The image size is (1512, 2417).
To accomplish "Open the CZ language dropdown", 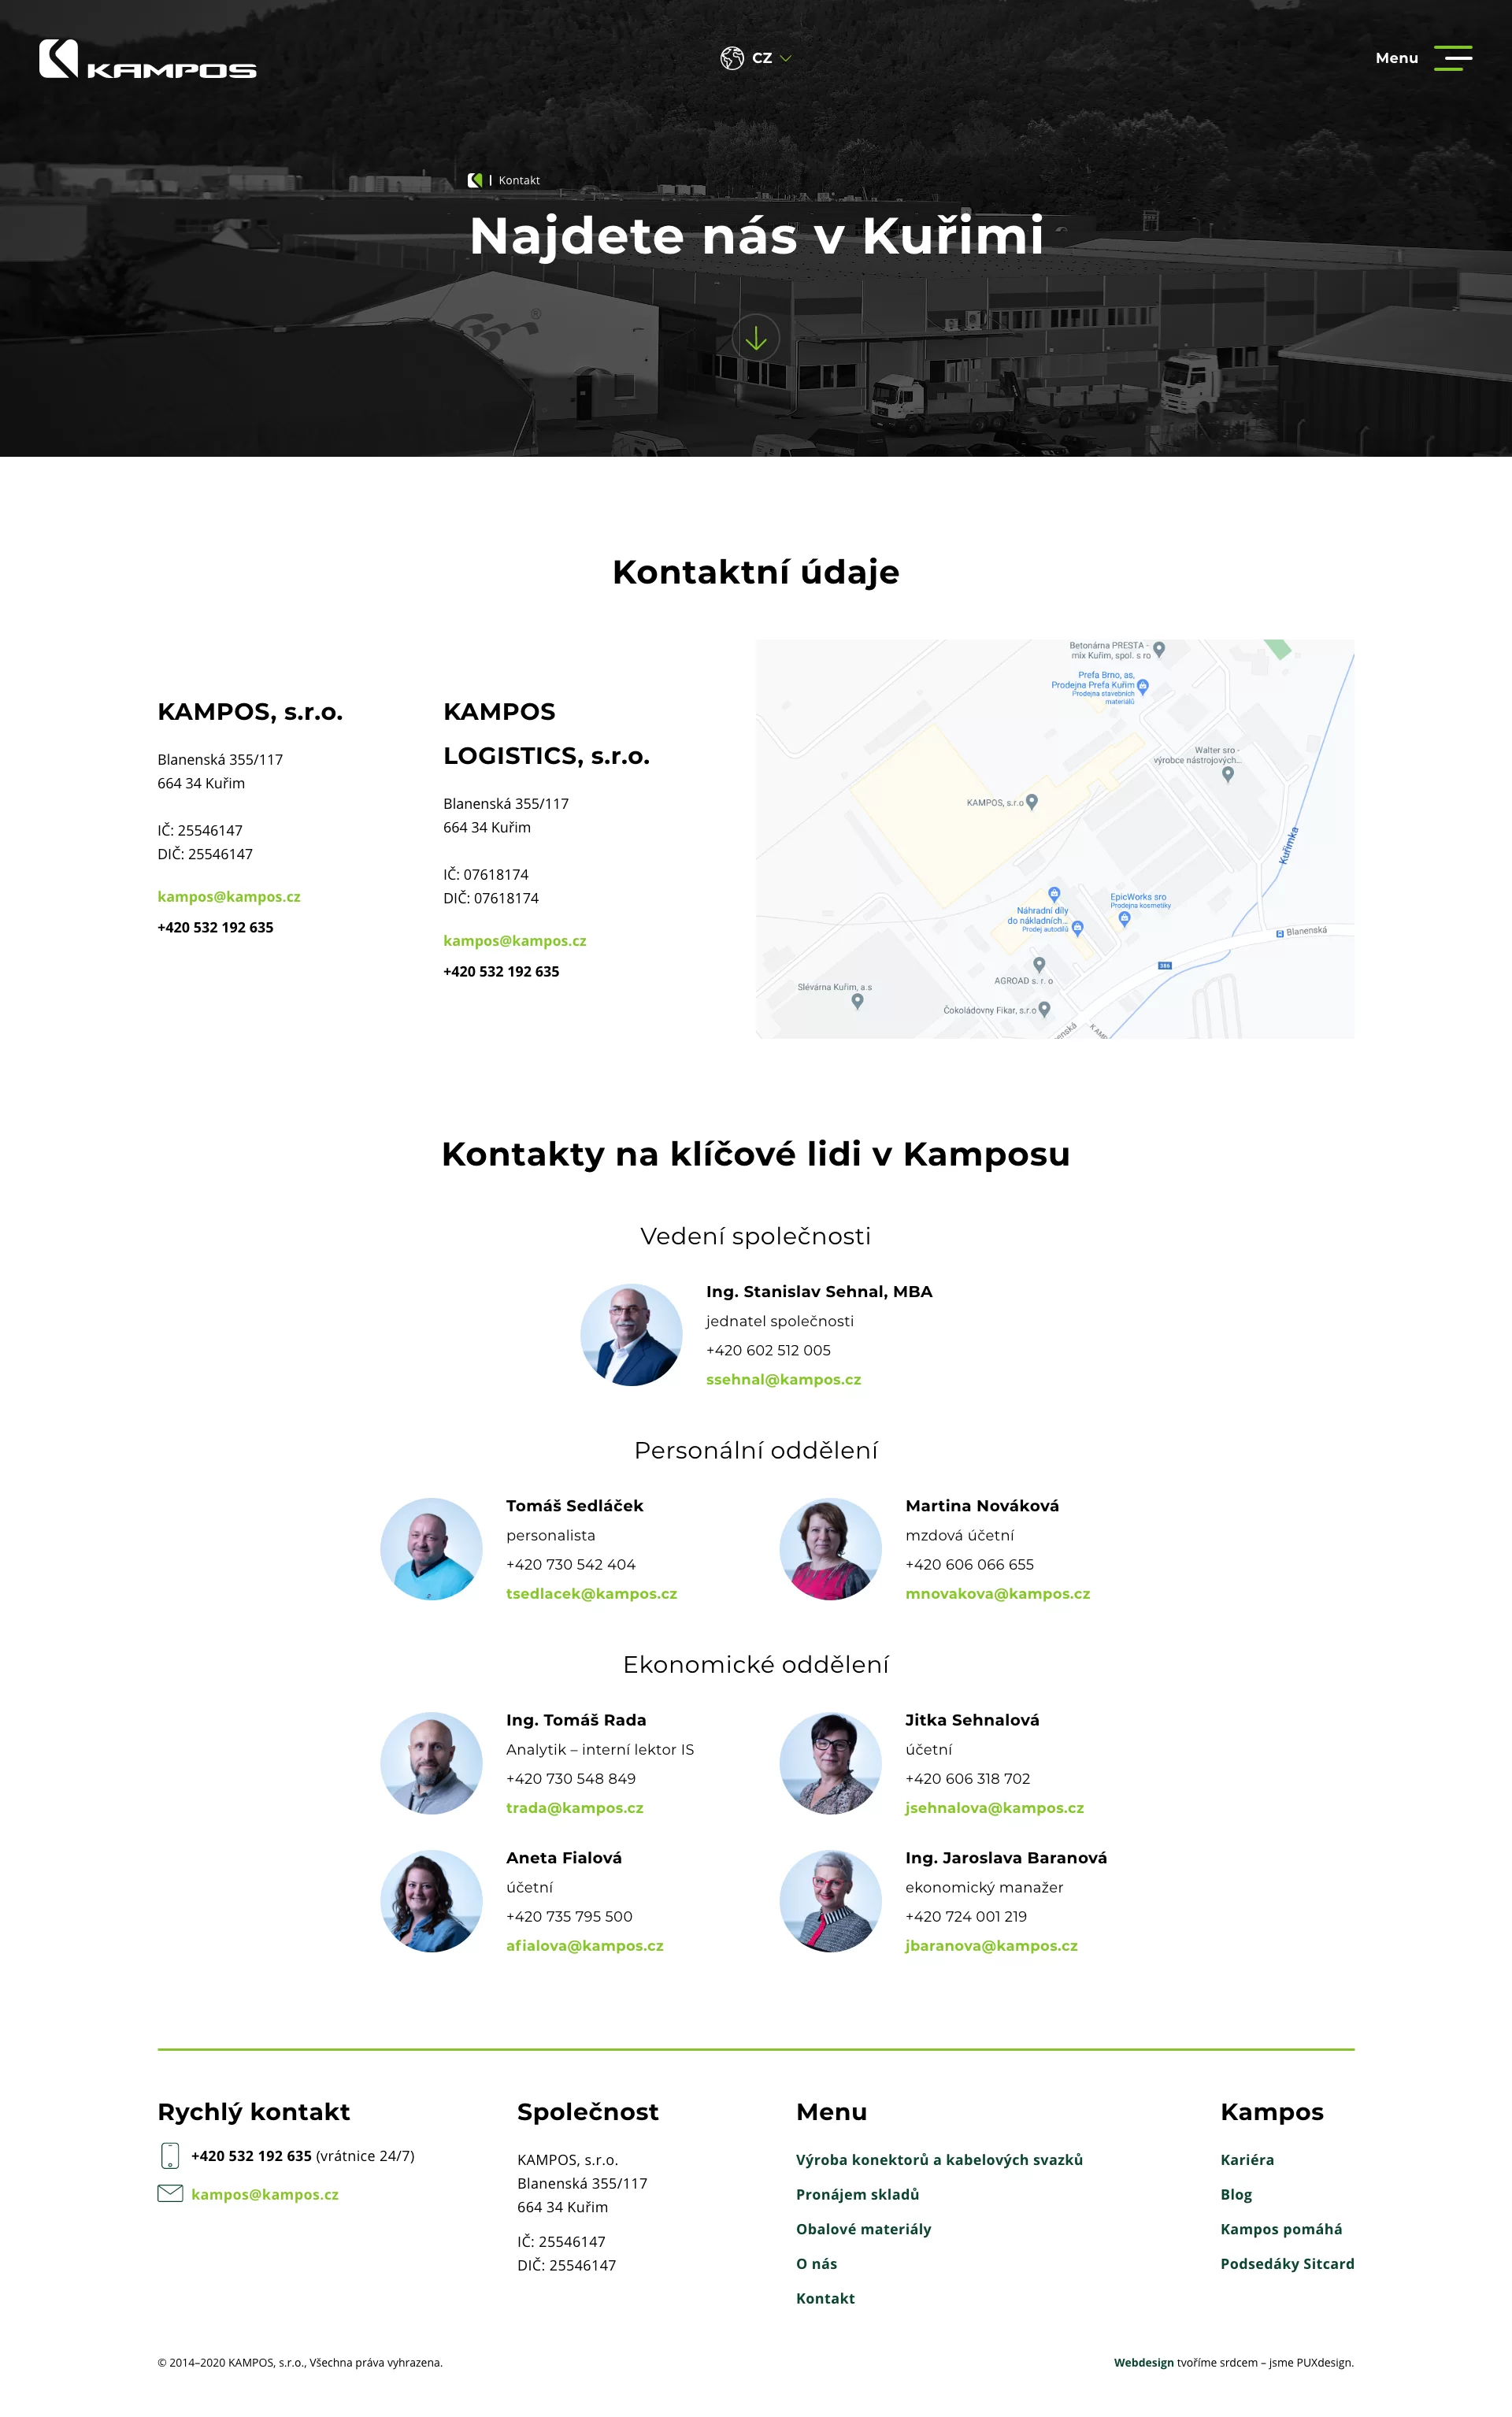I will click(x=771, y=58).
